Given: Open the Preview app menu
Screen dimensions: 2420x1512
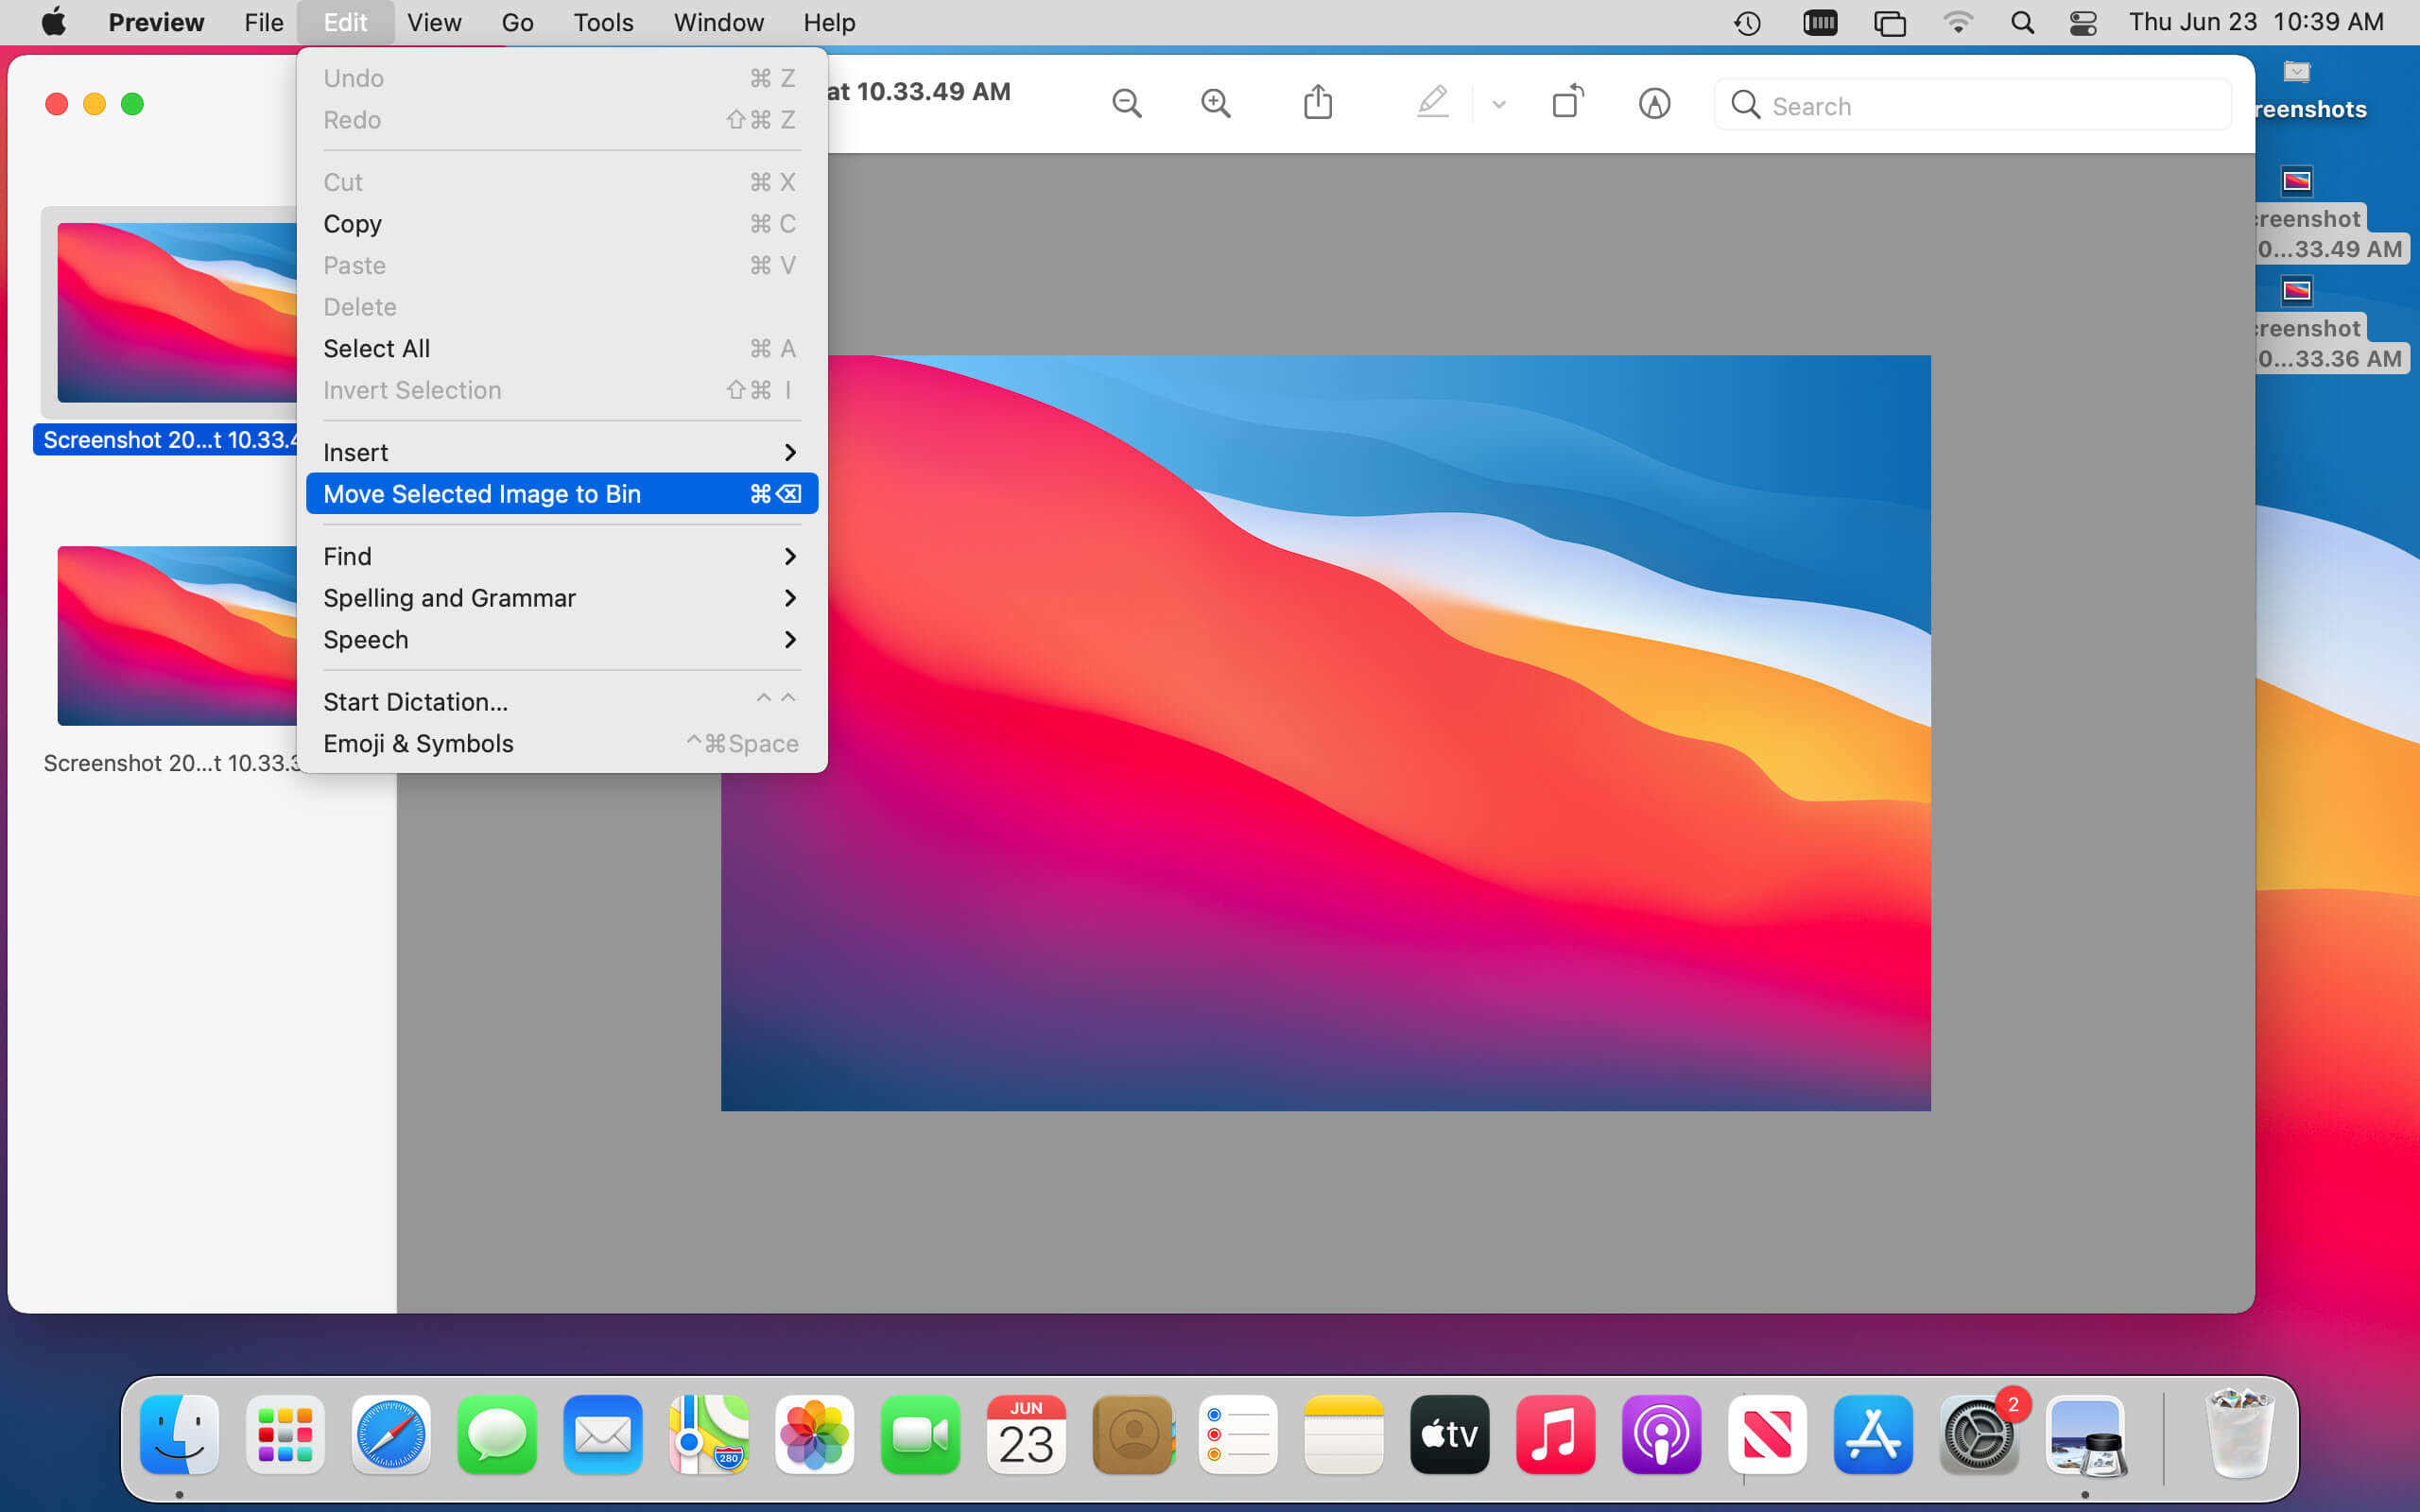Looking at the screenshot, I should pos(156,22).
